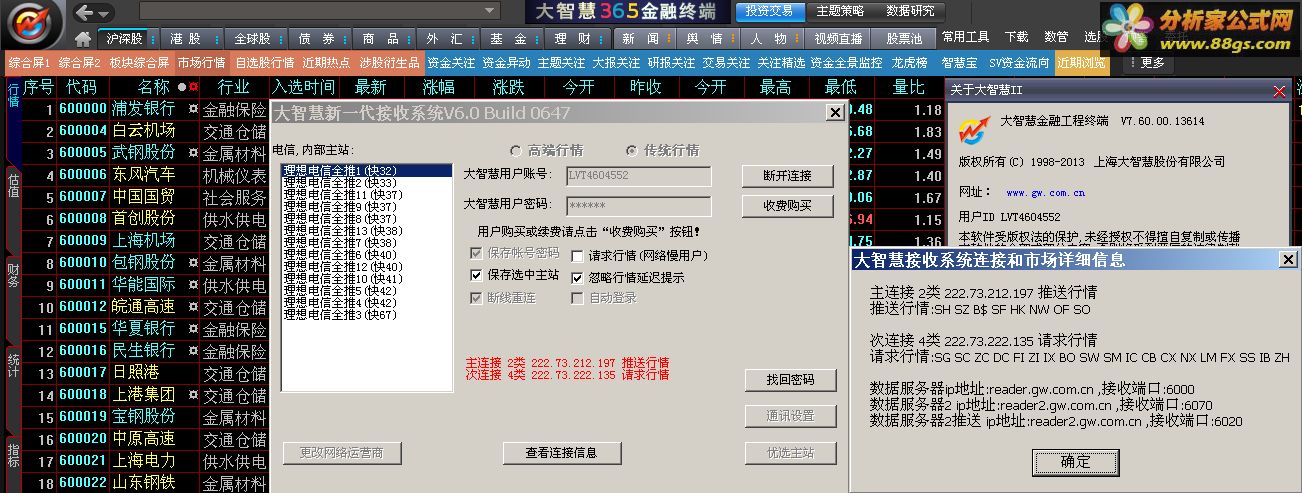
Task: Close the 关于大智慧II window
Action: pos(1278,91)
